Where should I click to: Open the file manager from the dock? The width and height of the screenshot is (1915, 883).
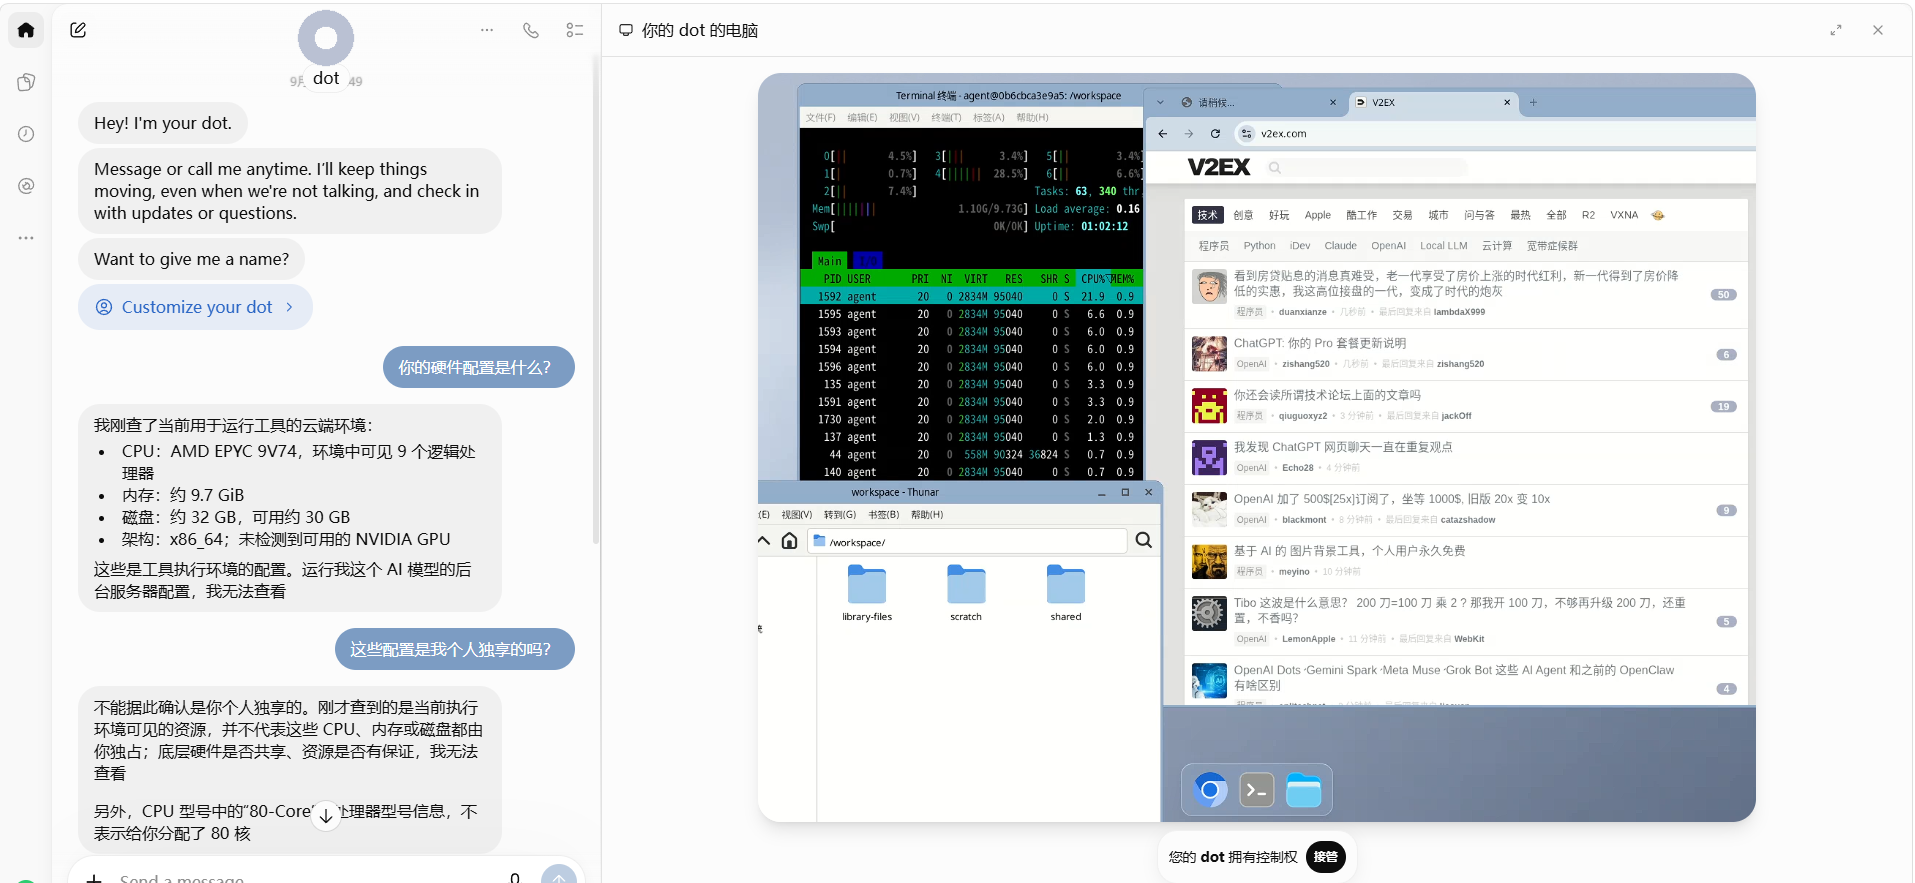pyautogui.click(x=1304, y=790)
